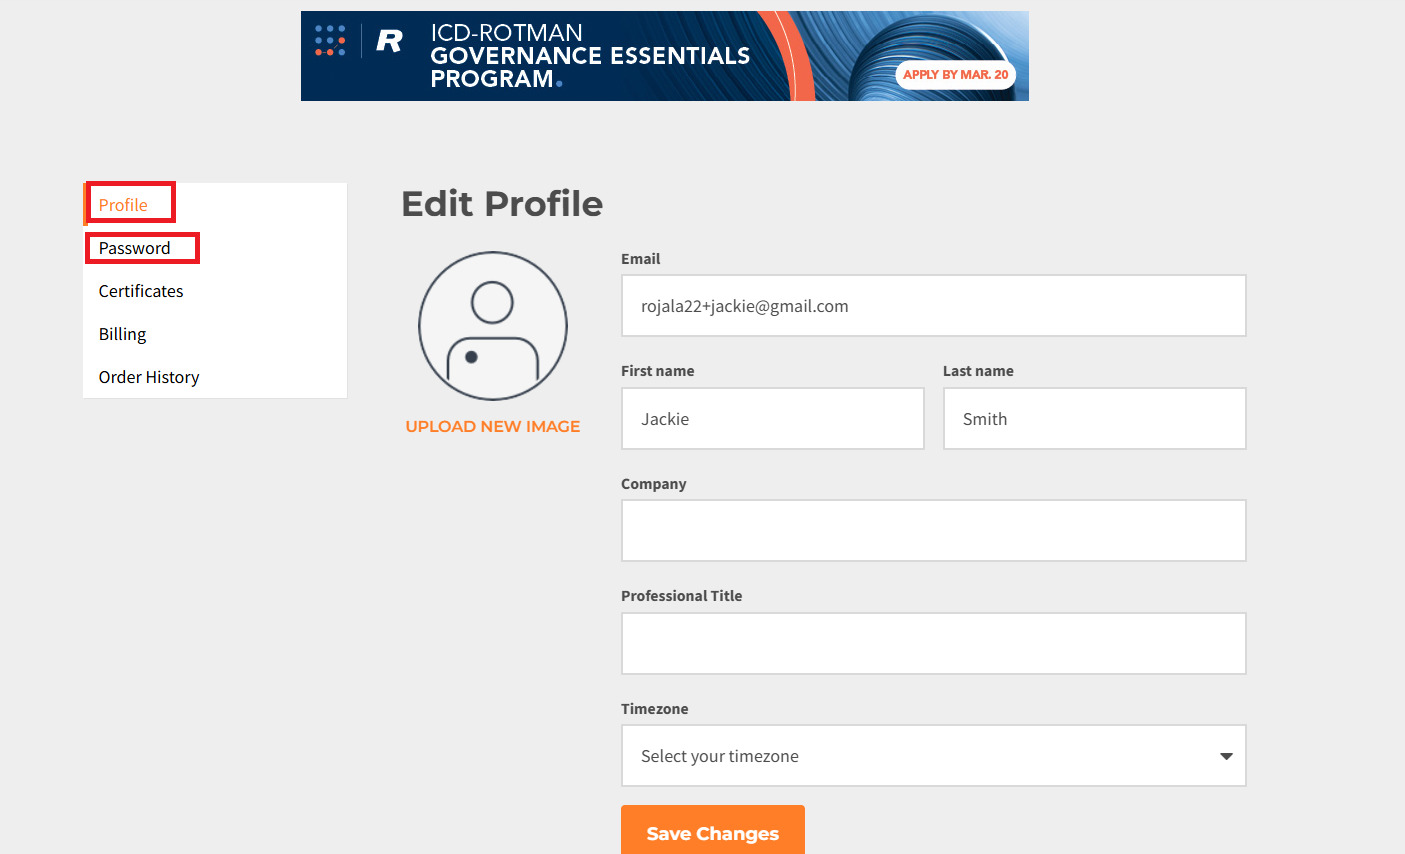The image size is (1405, 854).
Task: Click the dotted ICD logo in banner
Action: (x=330, y=40)
